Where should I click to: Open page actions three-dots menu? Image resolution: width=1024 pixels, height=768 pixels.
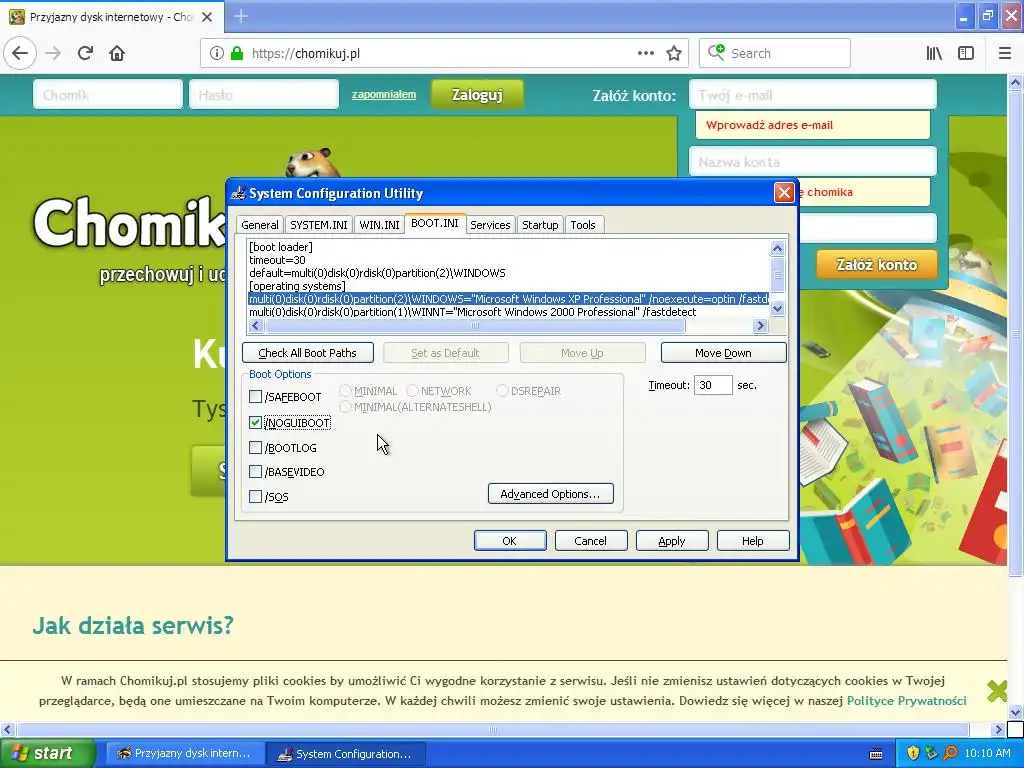click(x=645, y=54)
